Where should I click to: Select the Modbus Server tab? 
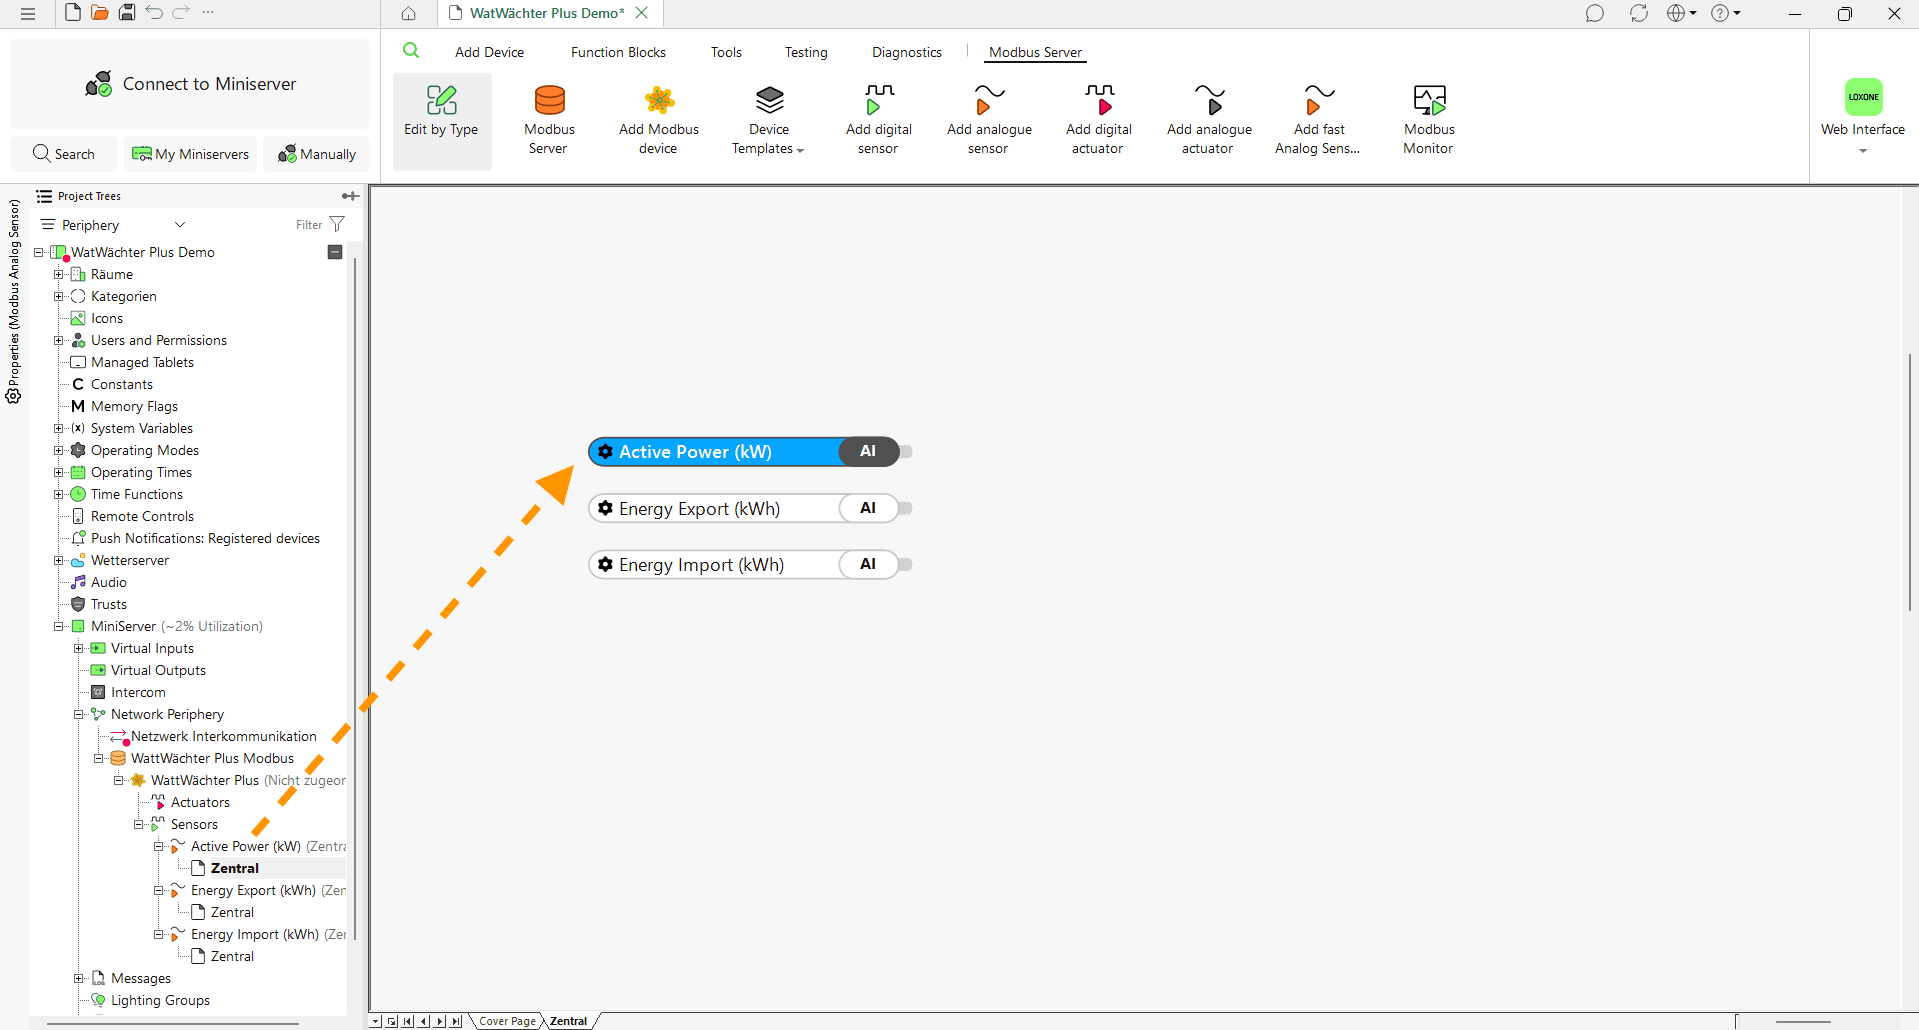[x=1035, y=52]
